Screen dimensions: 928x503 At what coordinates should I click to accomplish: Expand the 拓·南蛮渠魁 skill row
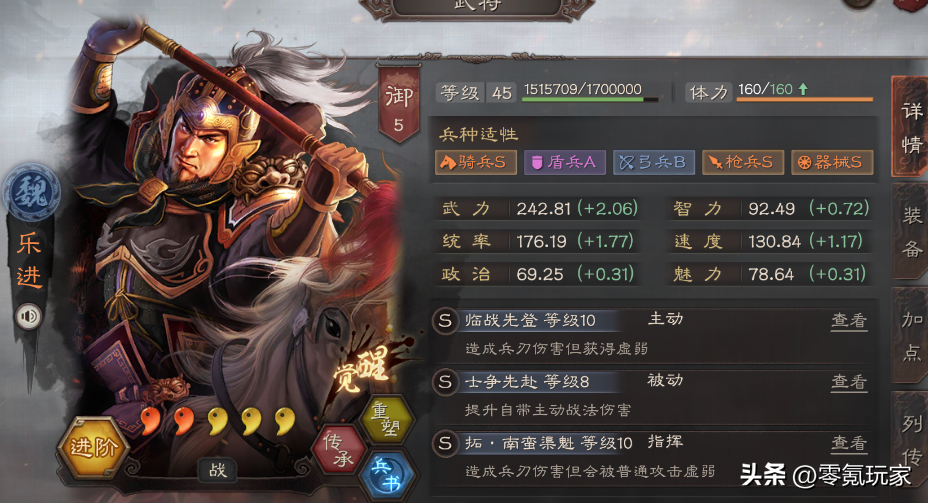652,457
